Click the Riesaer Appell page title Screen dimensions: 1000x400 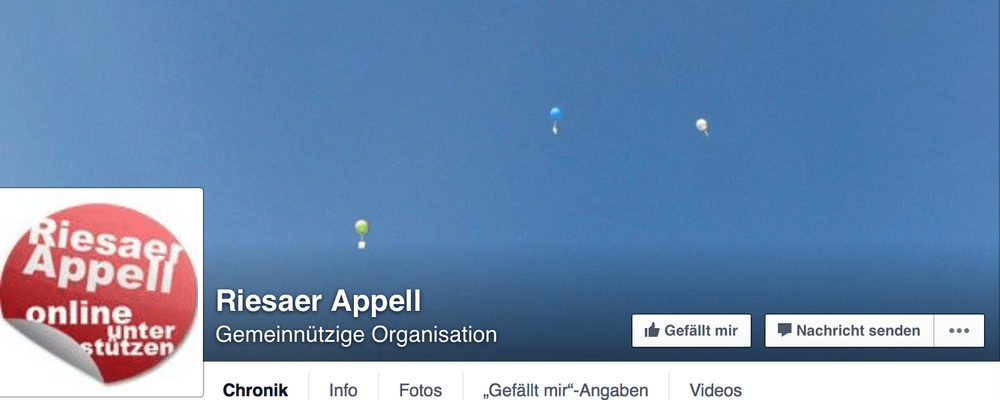319,301
